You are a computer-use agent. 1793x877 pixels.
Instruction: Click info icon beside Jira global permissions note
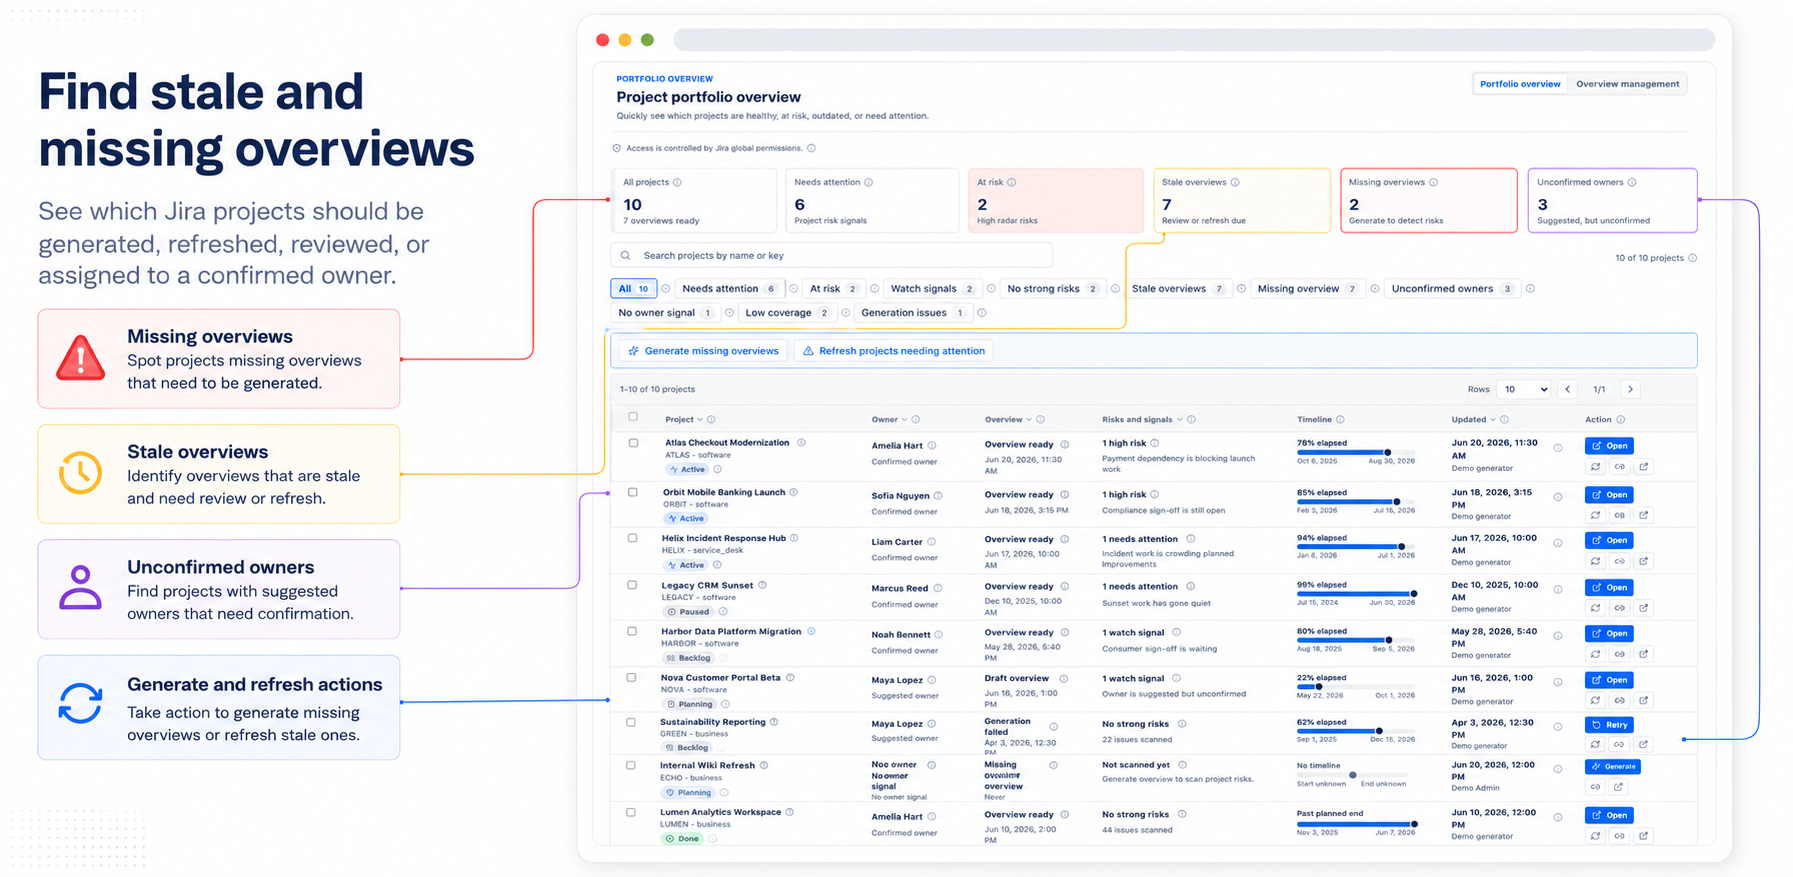tap(811, 148)
